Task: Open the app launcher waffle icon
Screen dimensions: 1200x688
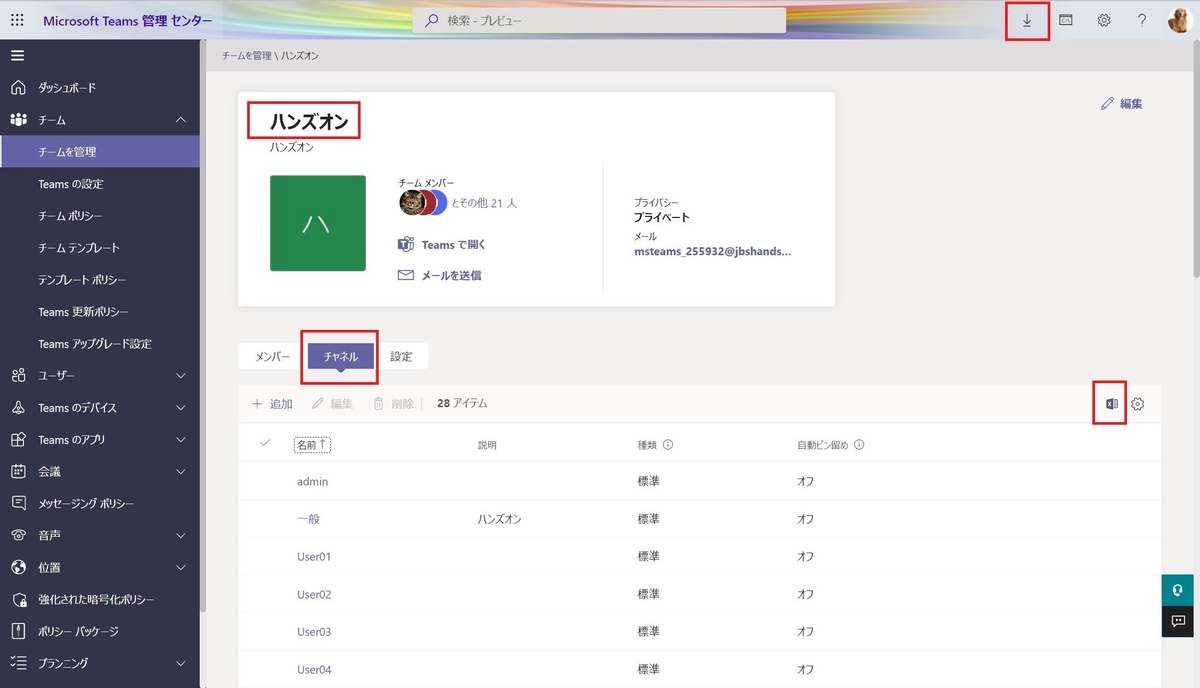Action: 18,20
